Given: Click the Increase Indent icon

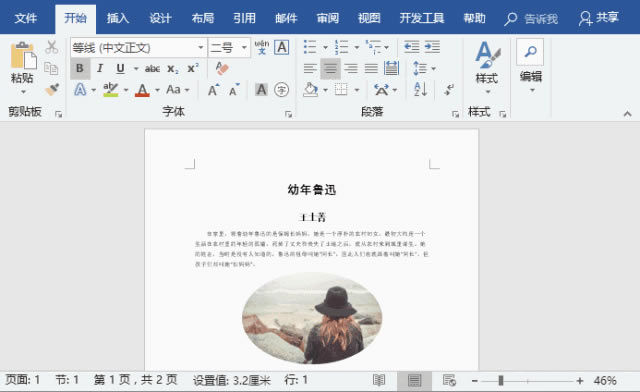Looking at the screenshot, I should (x=432, y=47).
